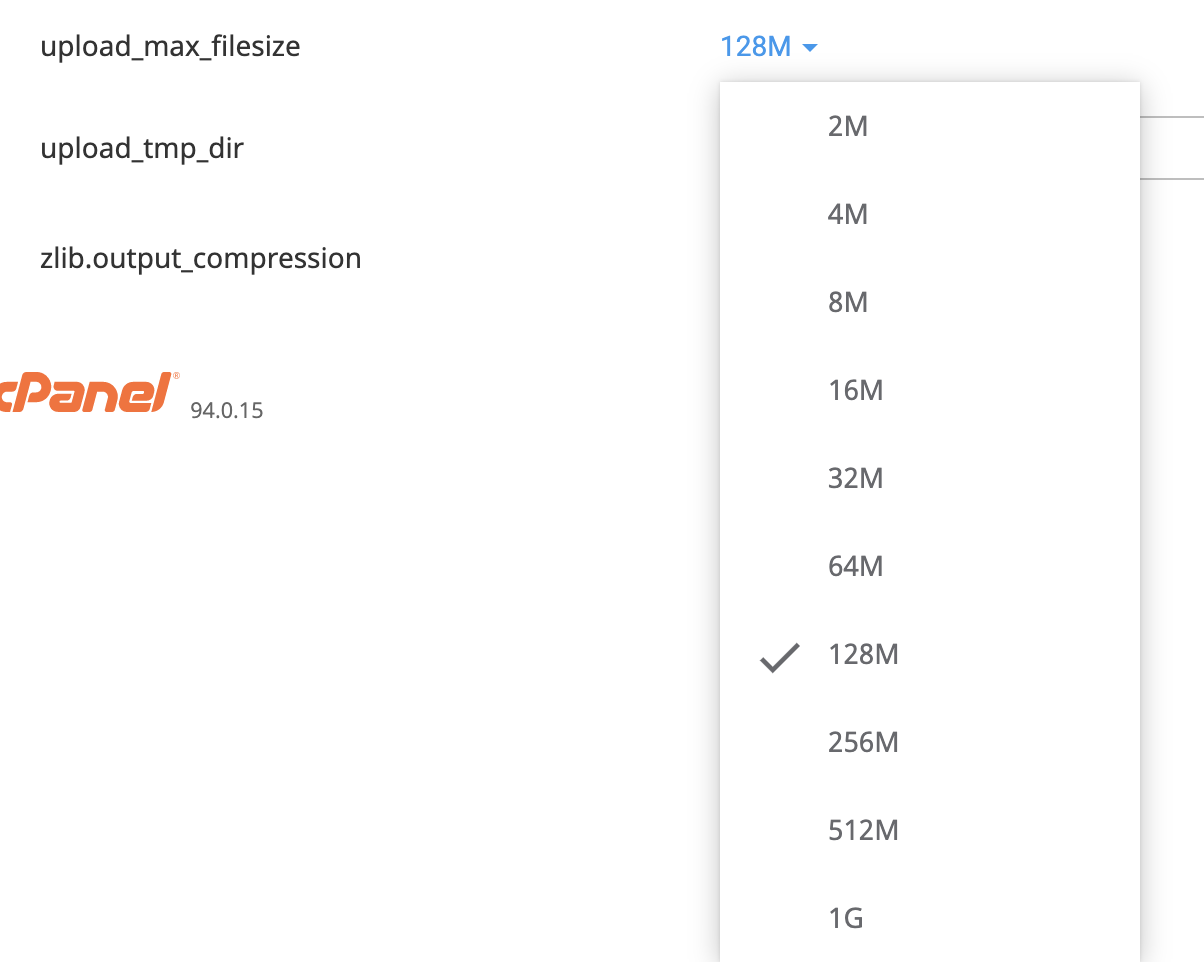1204x962 pixels.
Task: Set the value to 64M
Action: pyautogui.click(x=930, y=566)
